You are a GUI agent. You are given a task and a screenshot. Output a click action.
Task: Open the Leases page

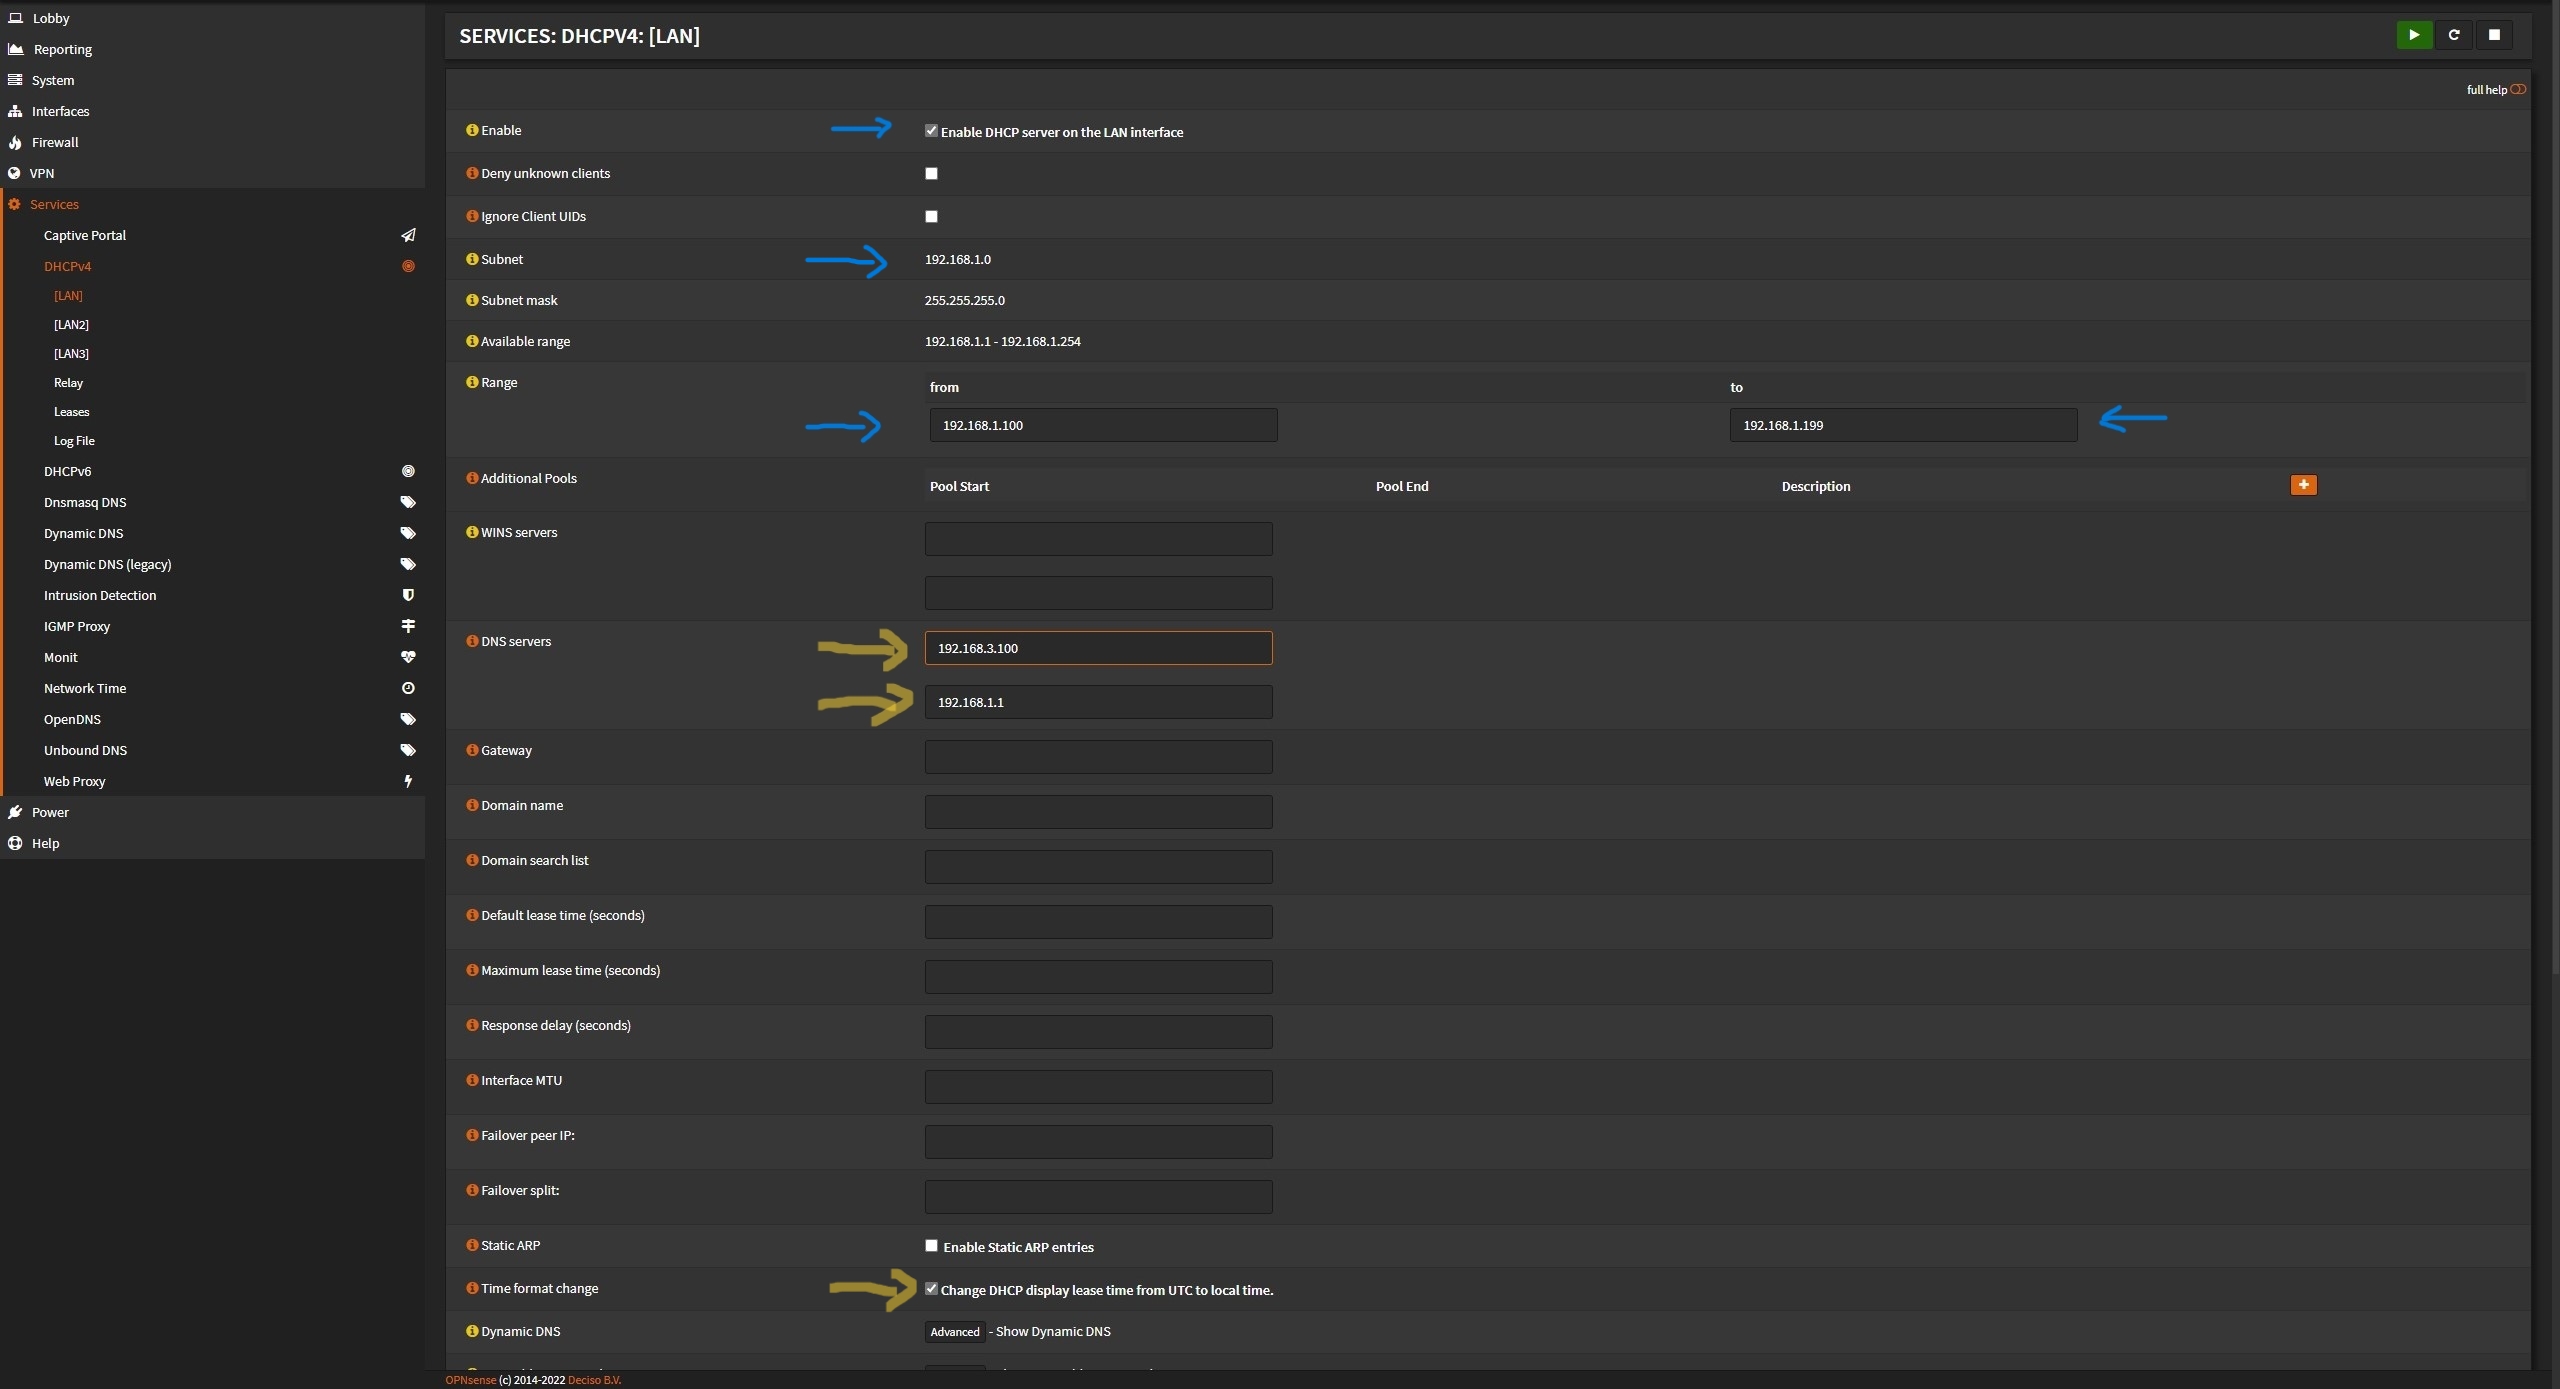[71, 412]
